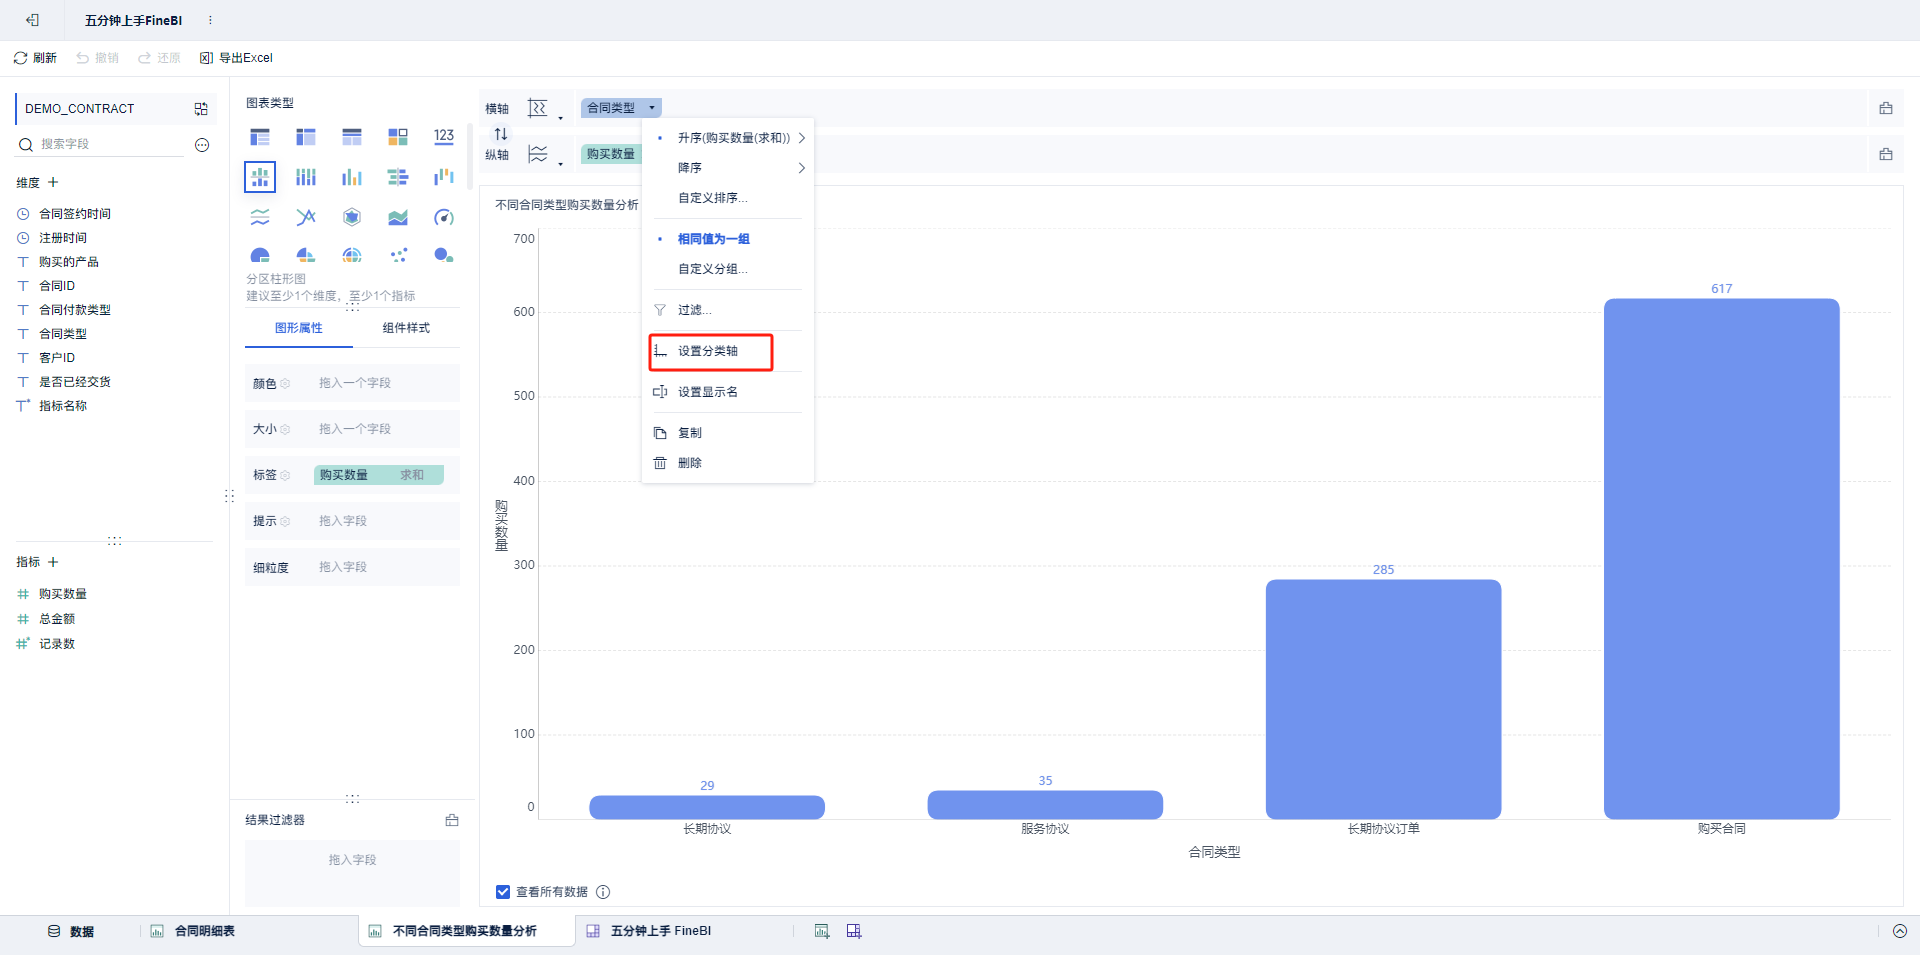
Task: Open the 合同类型 field dropdown arrow
Action: (x=651, y=108)
